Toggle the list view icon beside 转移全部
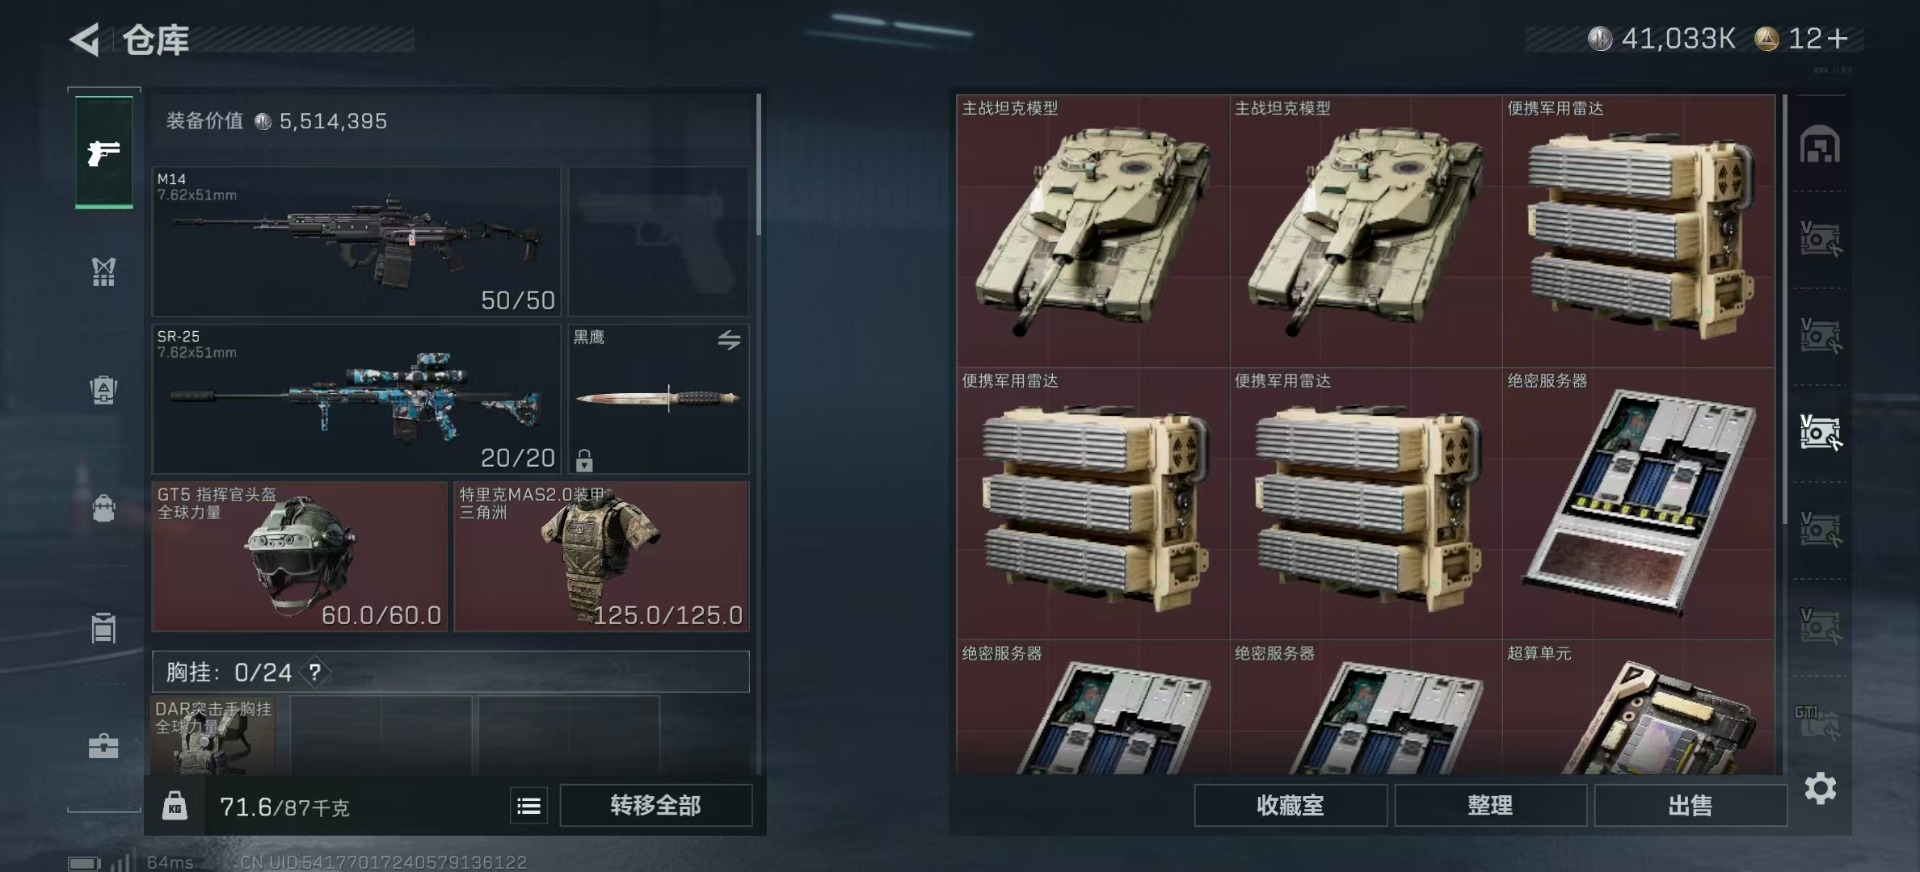The image size is (1920, 872). click(x=529, y=805)
